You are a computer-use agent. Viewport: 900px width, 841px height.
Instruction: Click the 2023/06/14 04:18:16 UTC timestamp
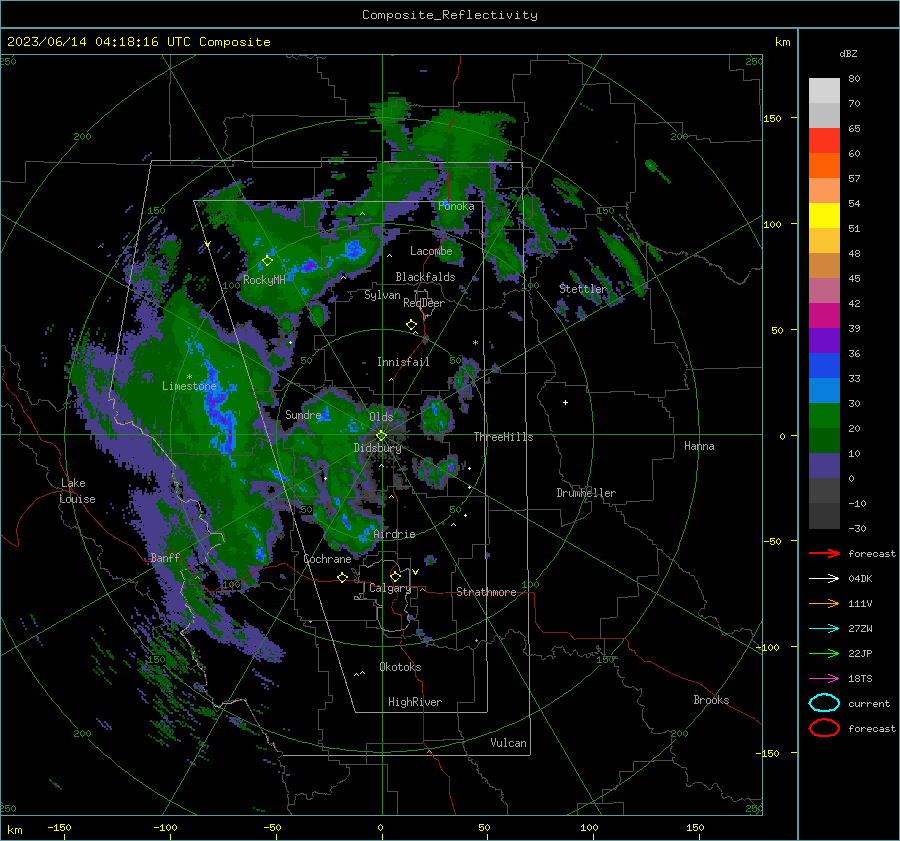pyautogui.click(x=139, y=42)
